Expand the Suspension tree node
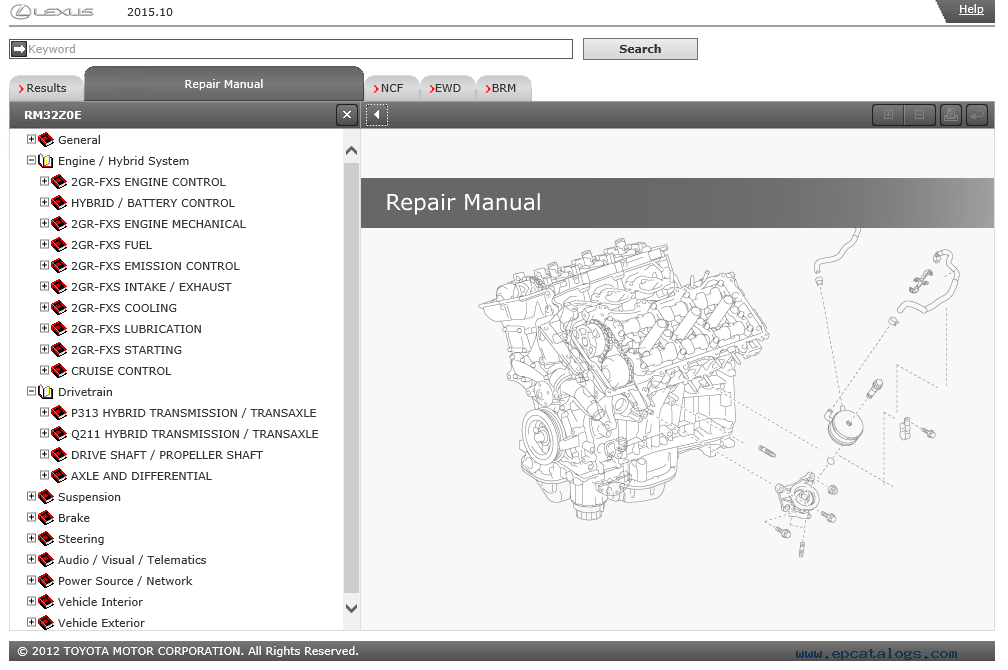The image size is (1008, 670). point(31,496)
